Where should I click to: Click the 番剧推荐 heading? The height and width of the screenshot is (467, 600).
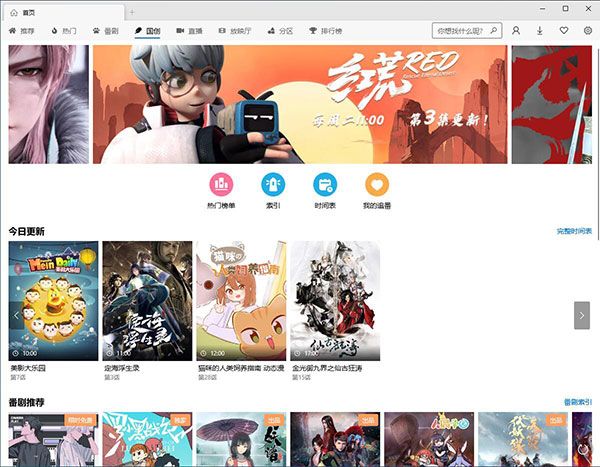(x=26, y=402)
